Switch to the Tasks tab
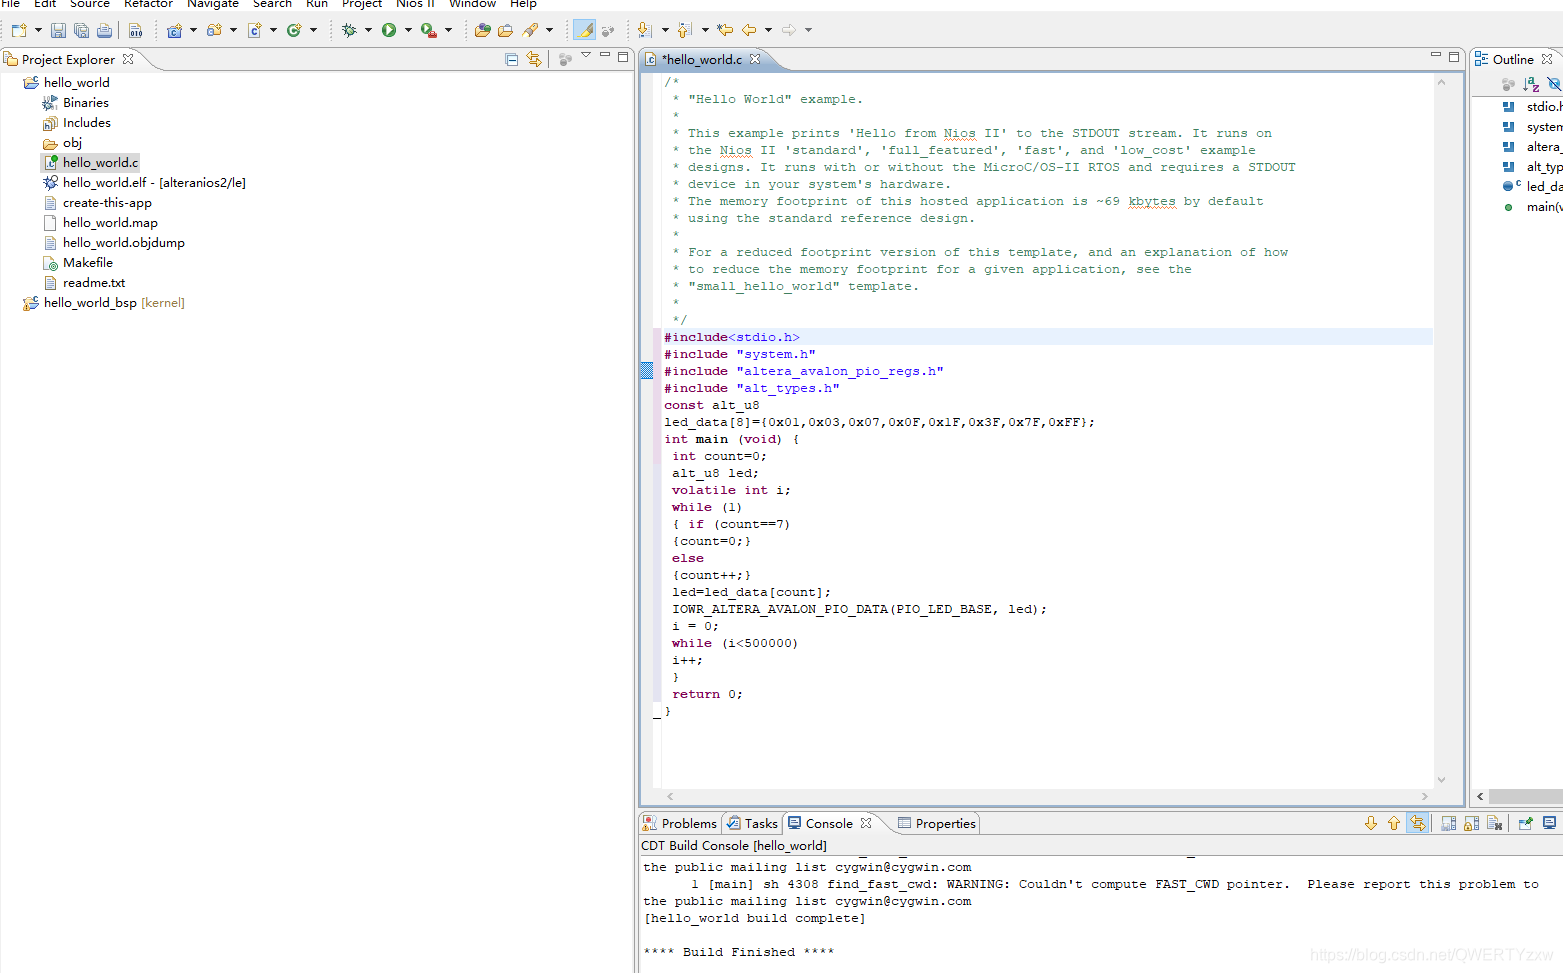Image resolution: width=1563 pixels, height=973 pixels. 752,823
